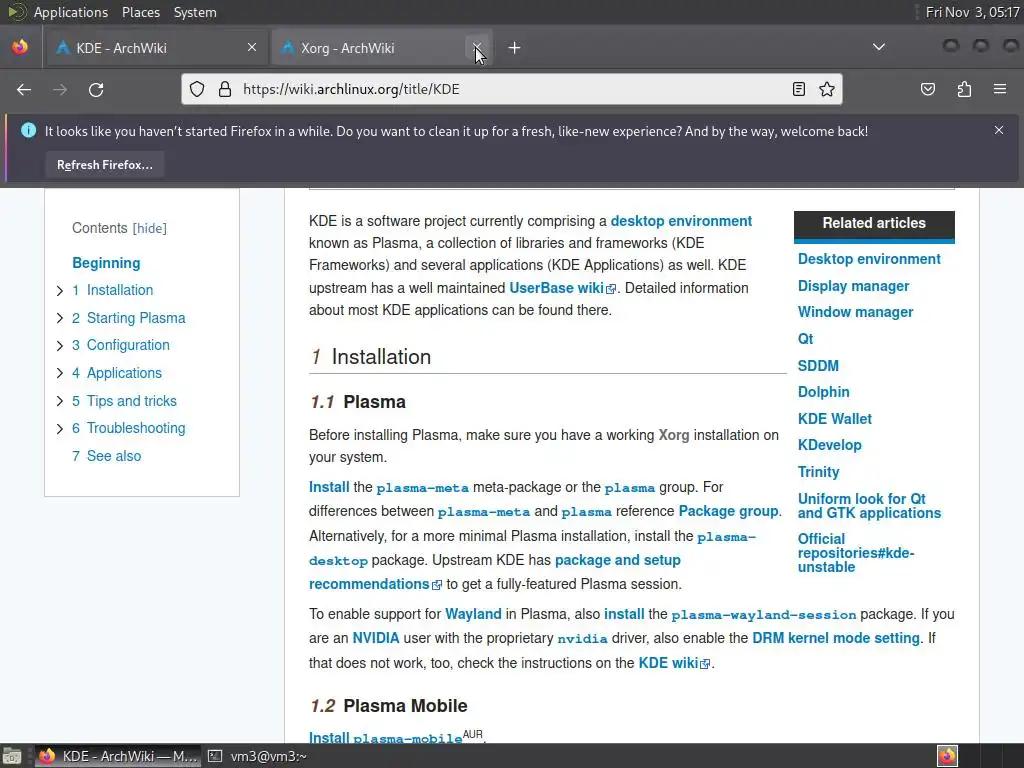Open Desktop environment related article
1024x768 pixels.
[869, 259]
